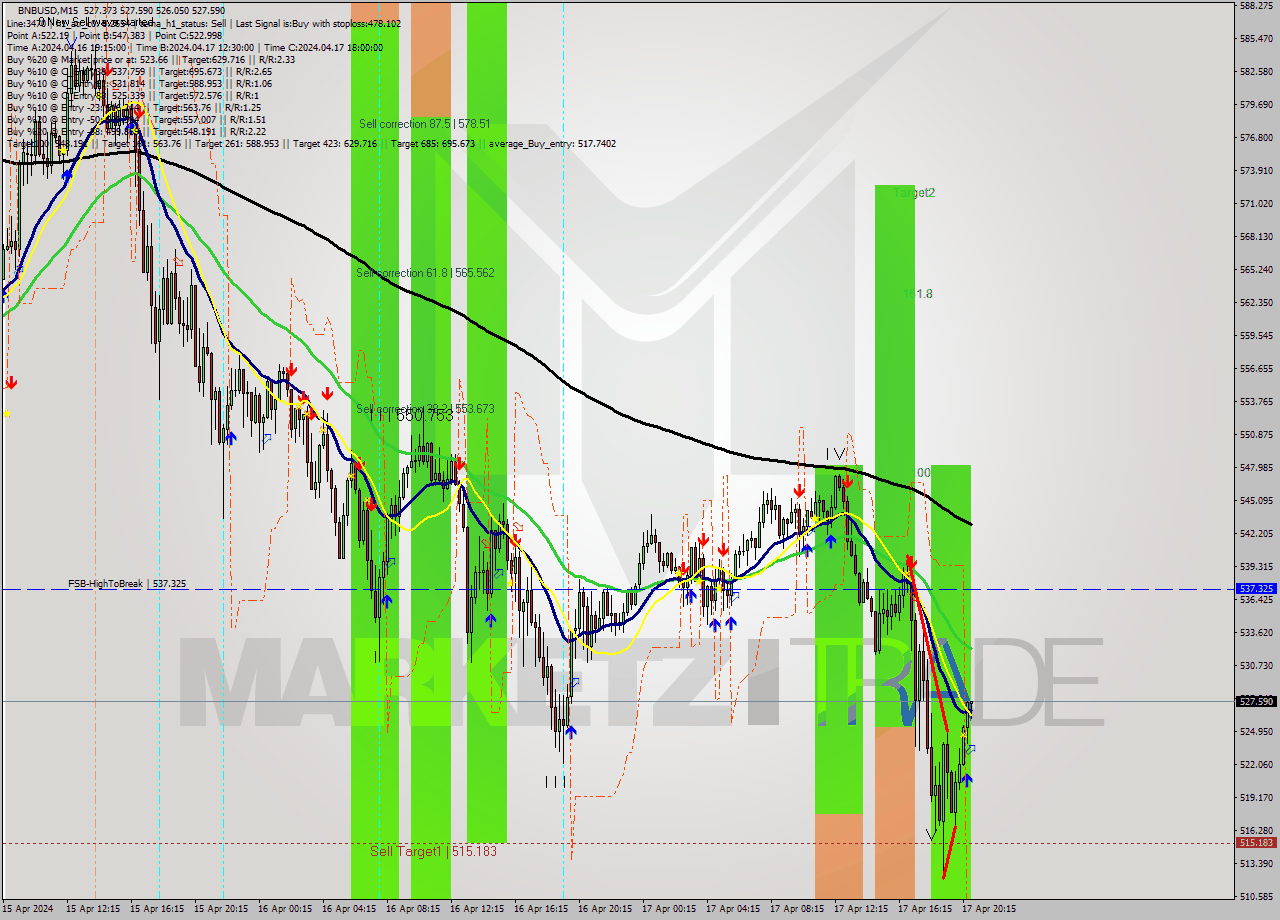Click the '16 Apr 08:15' time axis label
This screenshot has width=1280, height=920.
(x=413, y=909)
